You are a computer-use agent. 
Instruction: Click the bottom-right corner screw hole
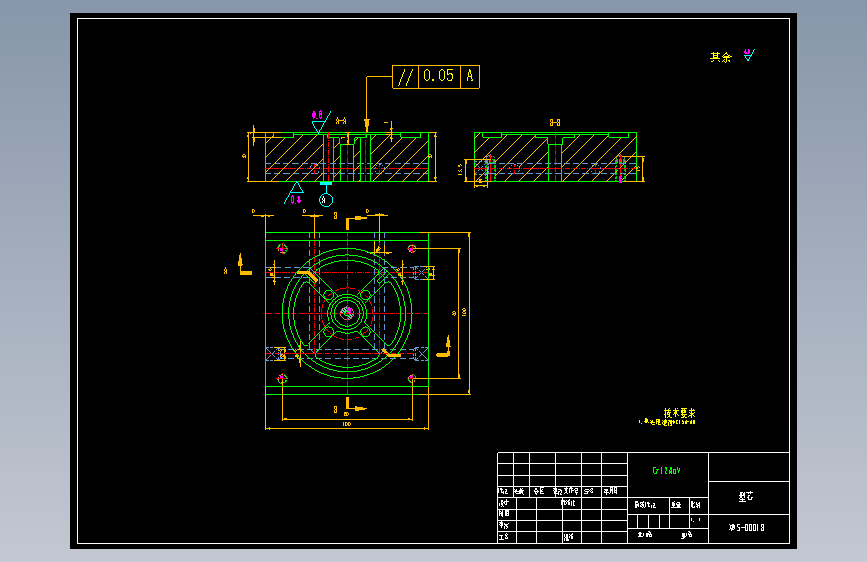[x=411, y=378]
